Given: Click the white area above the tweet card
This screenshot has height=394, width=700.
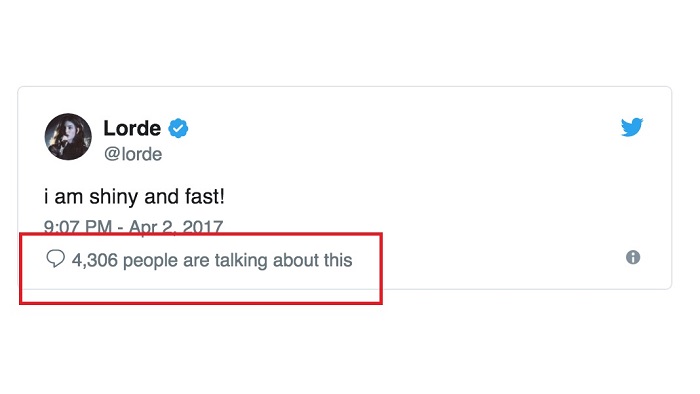Looking at the screenshot, I should click(350, 42).
